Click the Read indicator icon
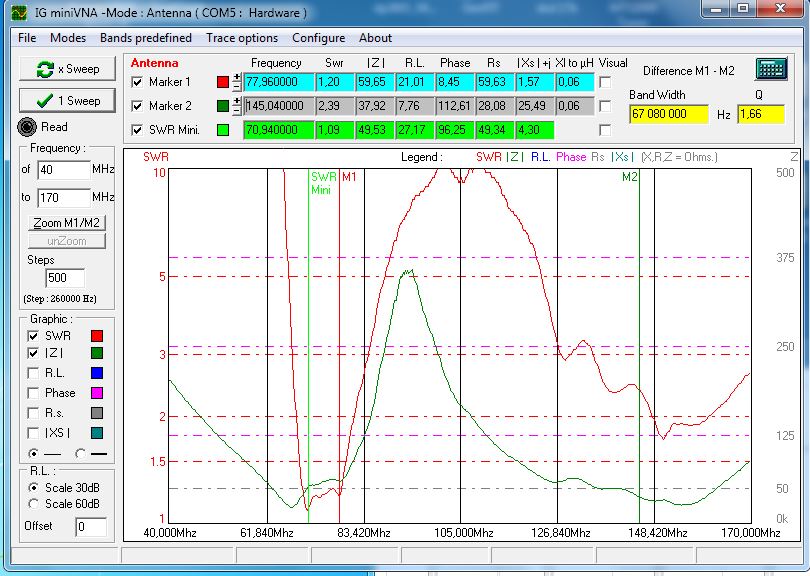Screen dimensions: 810x576 coord(26,127)
